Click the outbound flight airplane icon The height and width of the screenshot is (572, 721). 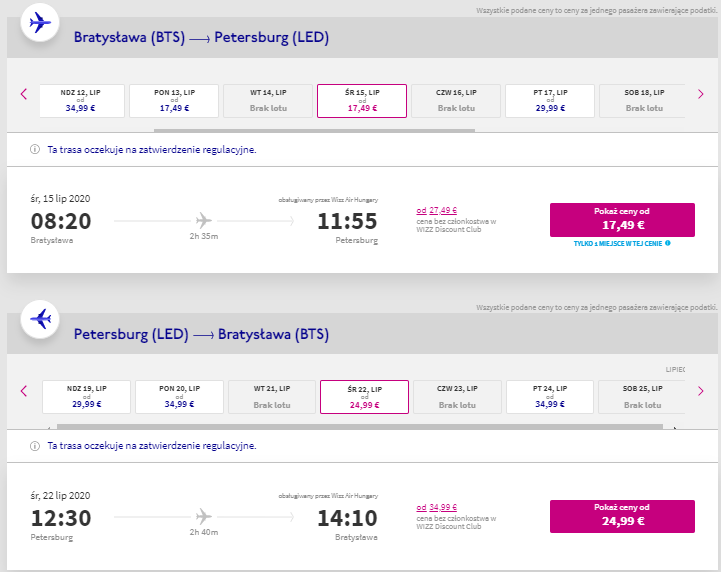click(40, 22)
